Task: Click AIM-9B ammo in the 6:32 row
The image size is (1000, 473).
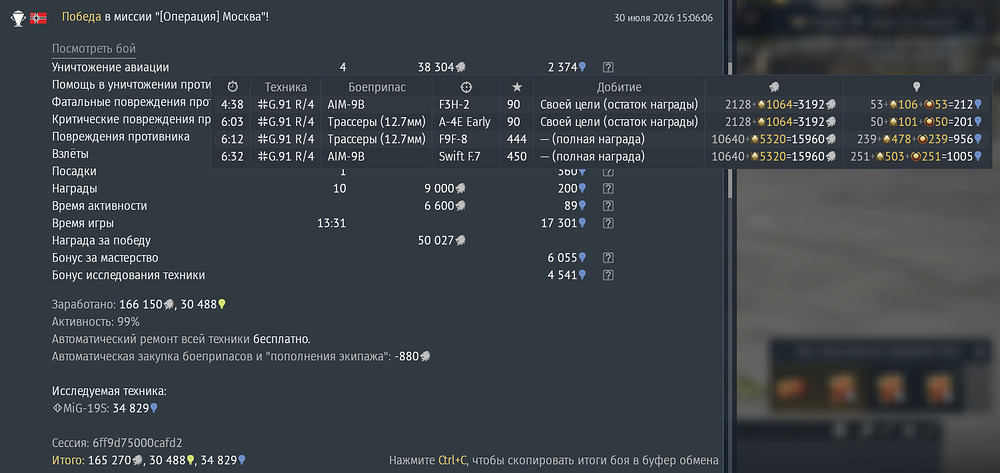Action: 346,156
